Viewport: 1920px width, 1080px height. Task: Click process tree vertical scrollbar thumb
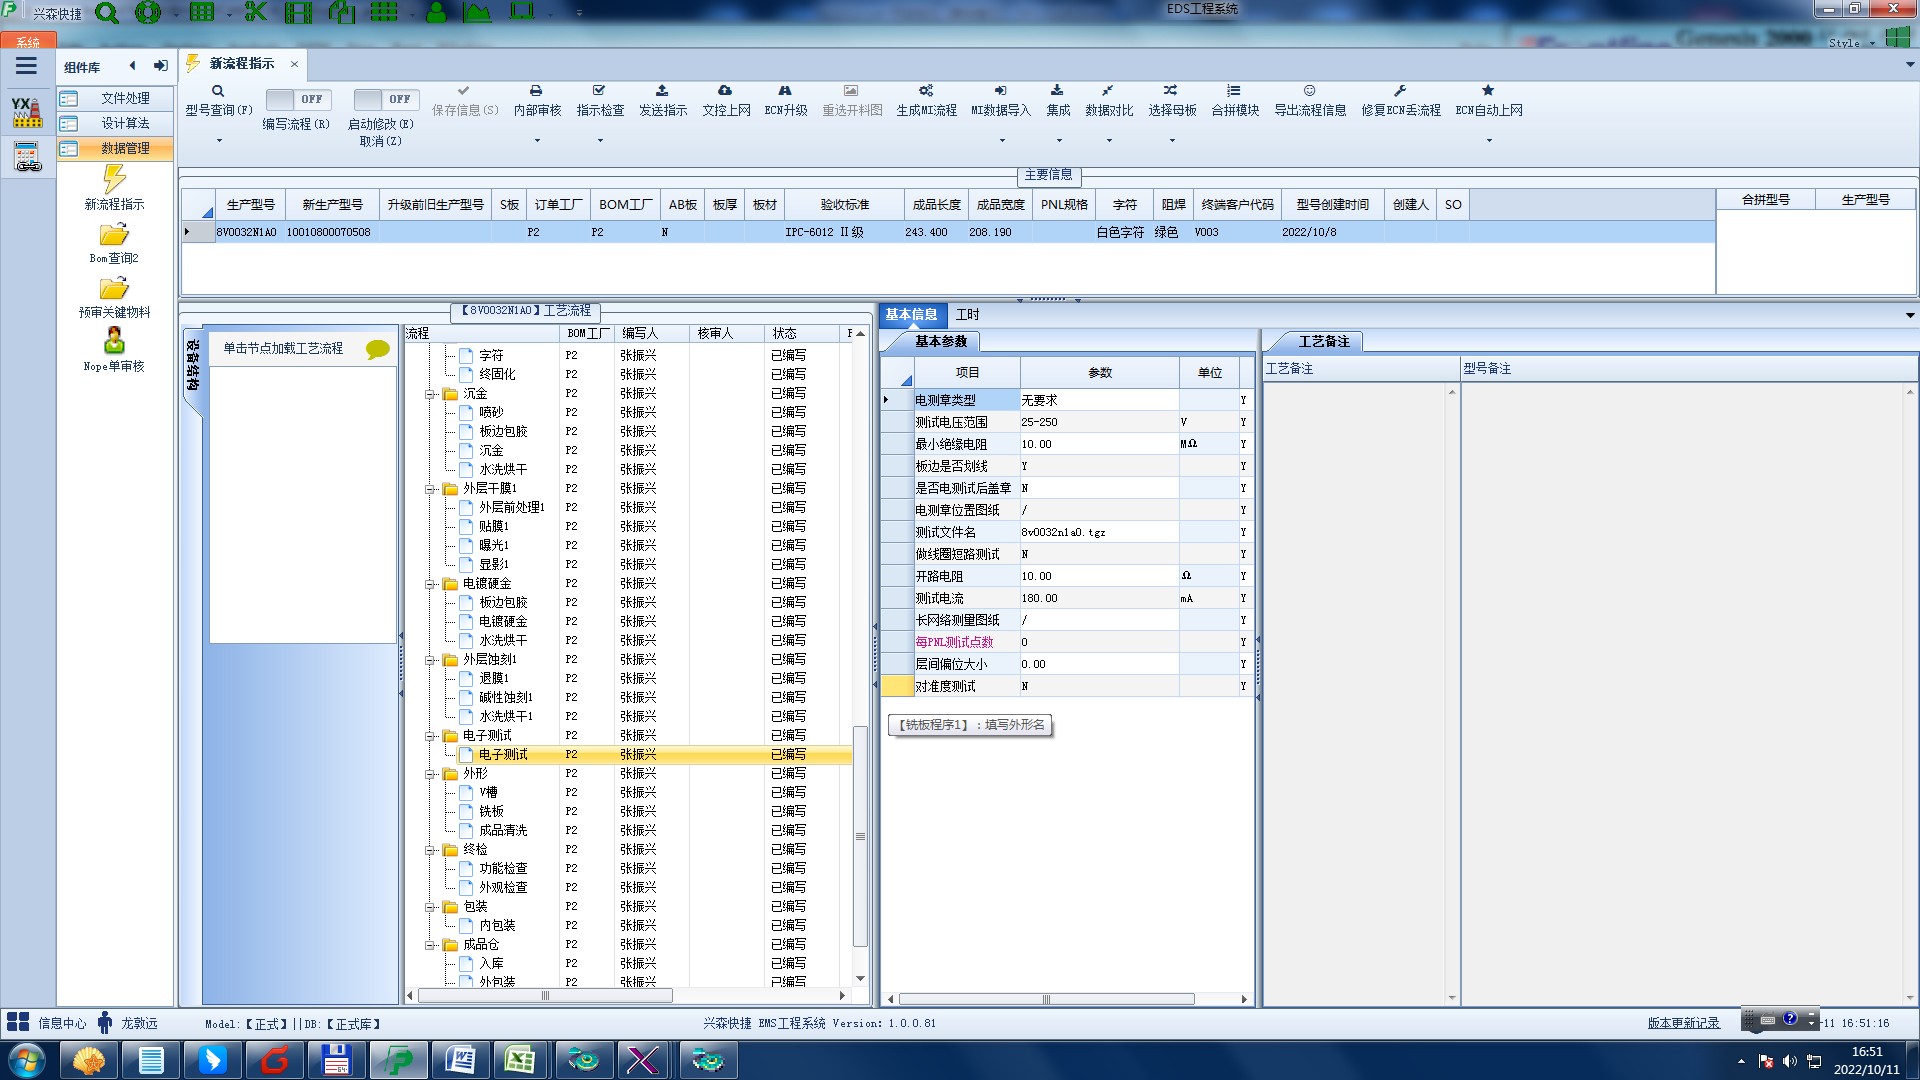859,836
